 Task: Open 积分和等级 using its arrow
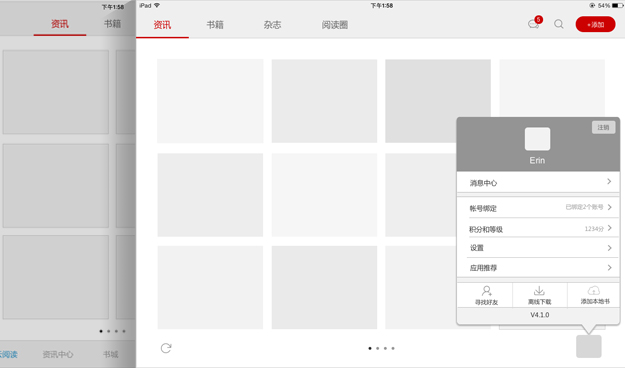(x=609, y=228)
